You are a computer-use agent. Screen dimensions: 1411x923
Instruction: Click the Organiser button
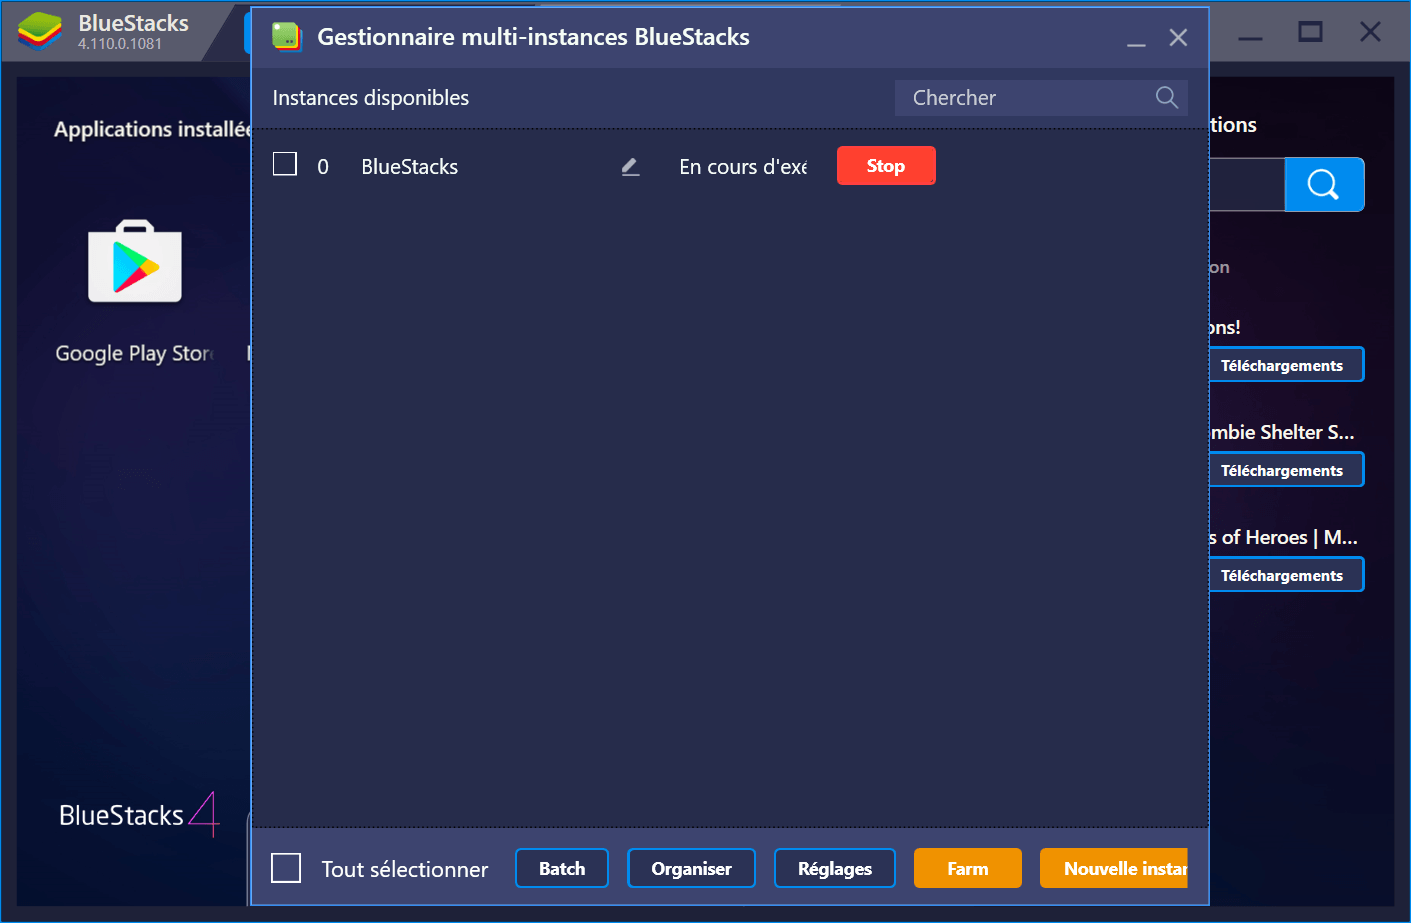tap(691, 868)
